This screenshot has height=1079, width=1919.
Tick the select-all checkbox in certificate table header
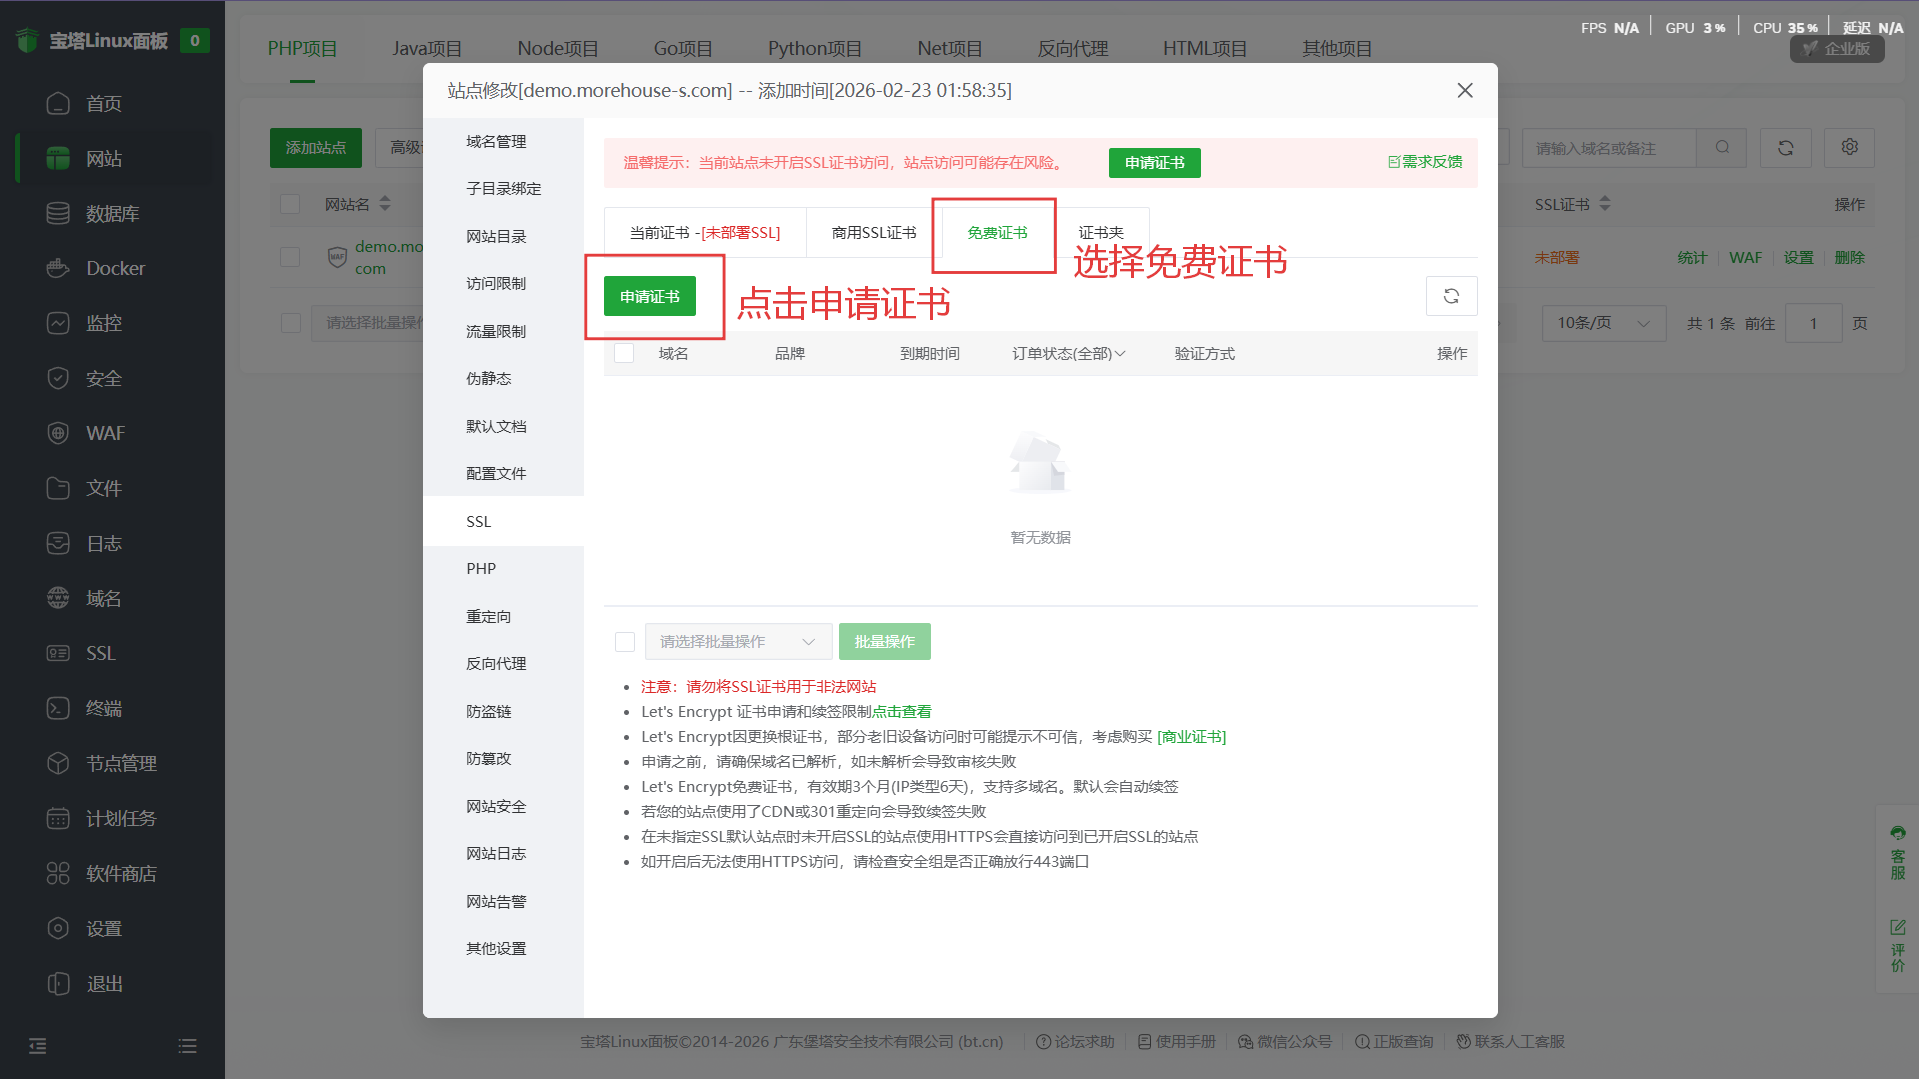point(624,353)
